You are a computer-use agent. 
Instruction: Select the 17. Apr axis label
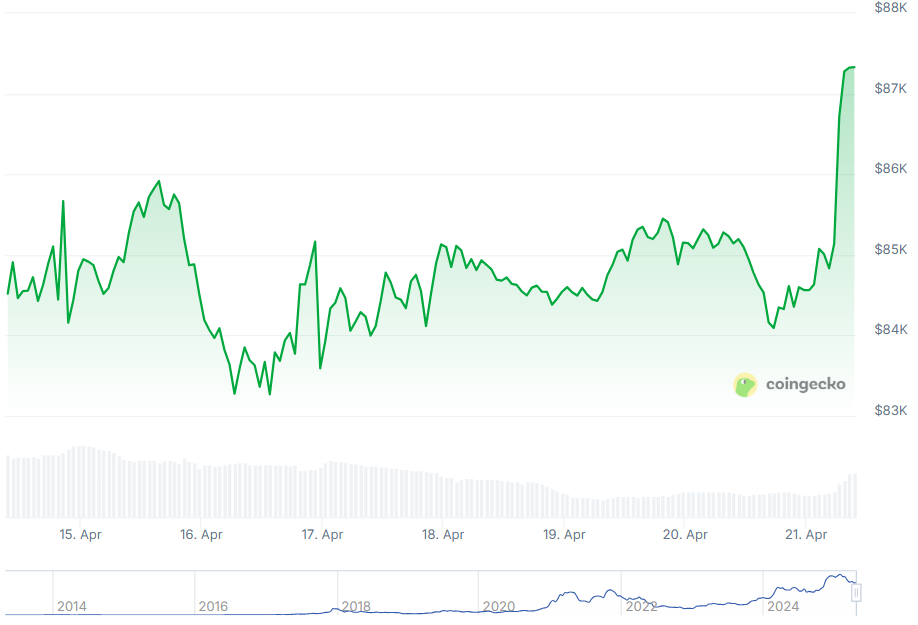322,535
